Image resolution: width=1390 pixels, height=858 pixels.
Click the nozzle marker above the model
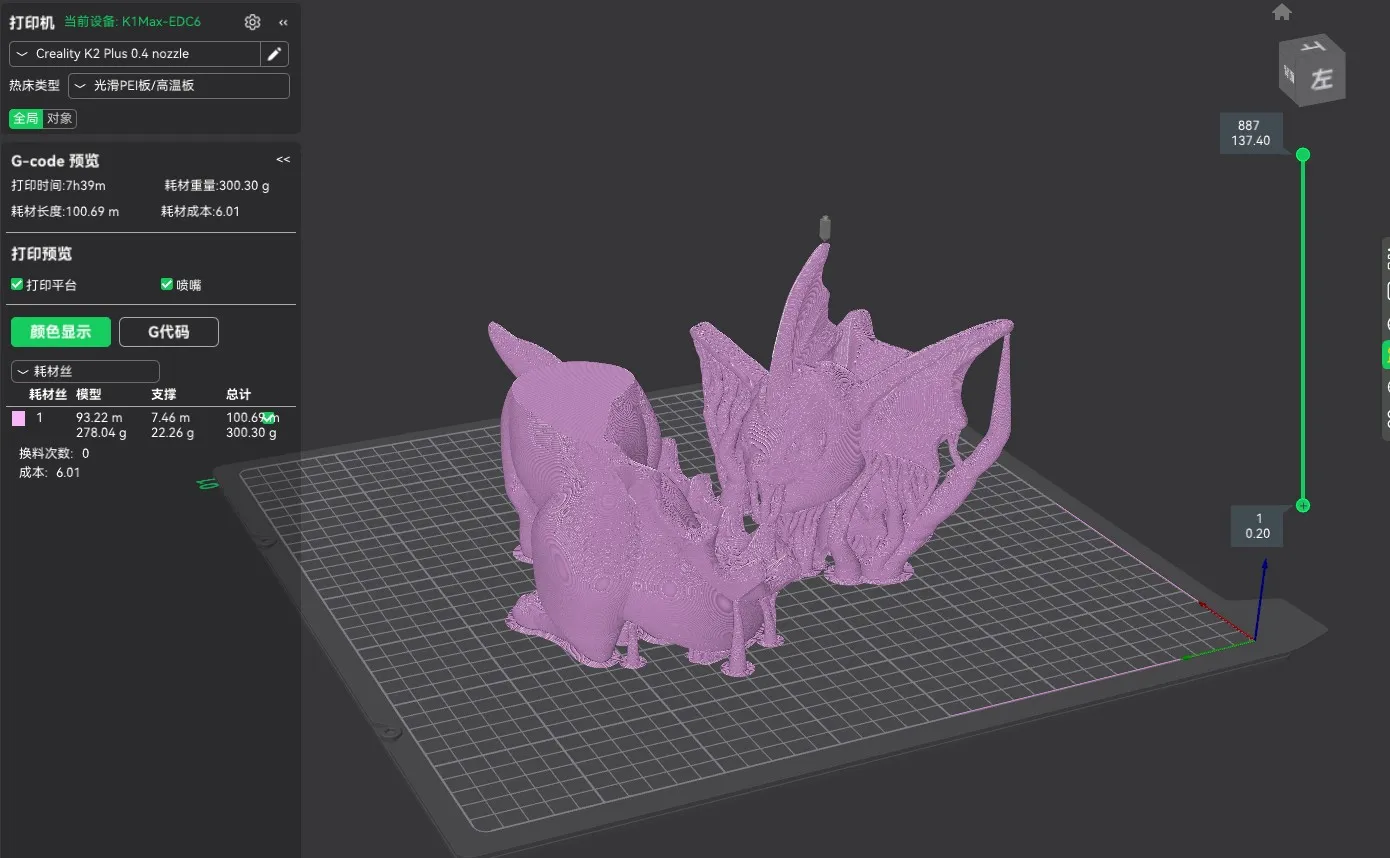(x=825, y=227)
